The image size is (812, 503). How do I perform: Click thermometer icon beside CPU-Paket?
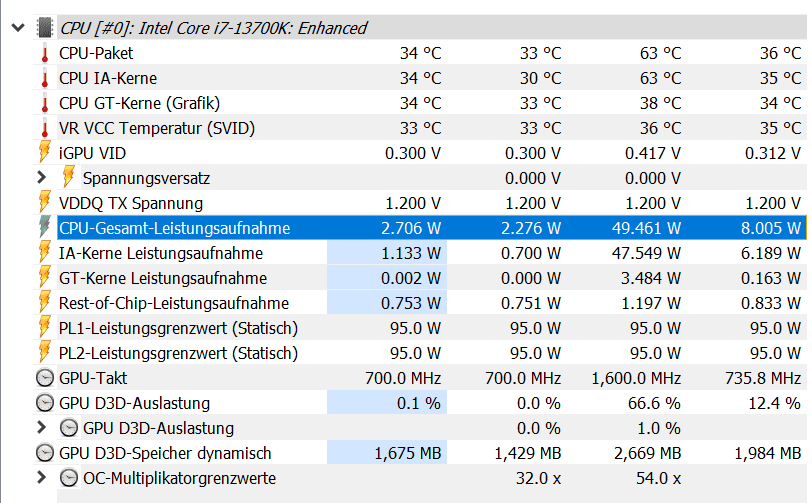(x=45, y=53)
